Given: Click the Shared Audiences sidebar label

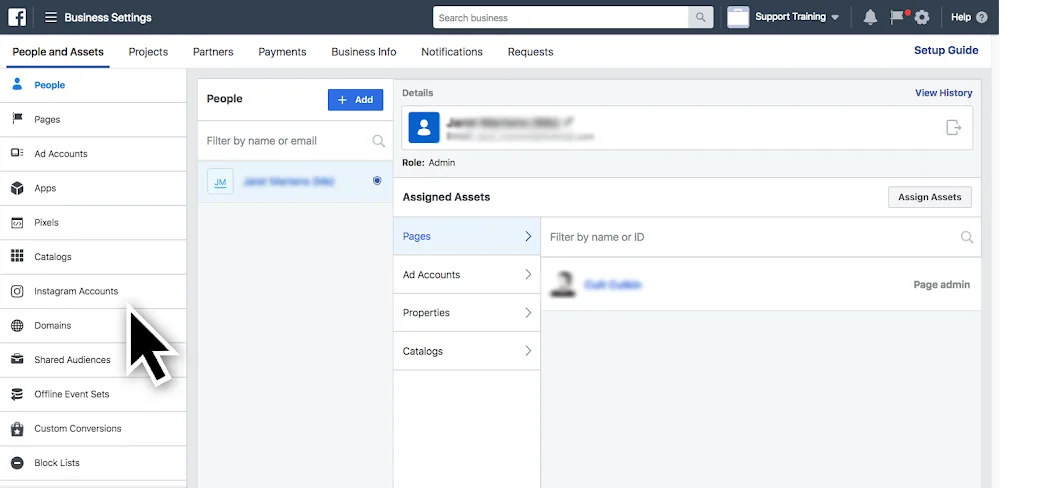Looking at the screenshot, I should coord(73,360).
